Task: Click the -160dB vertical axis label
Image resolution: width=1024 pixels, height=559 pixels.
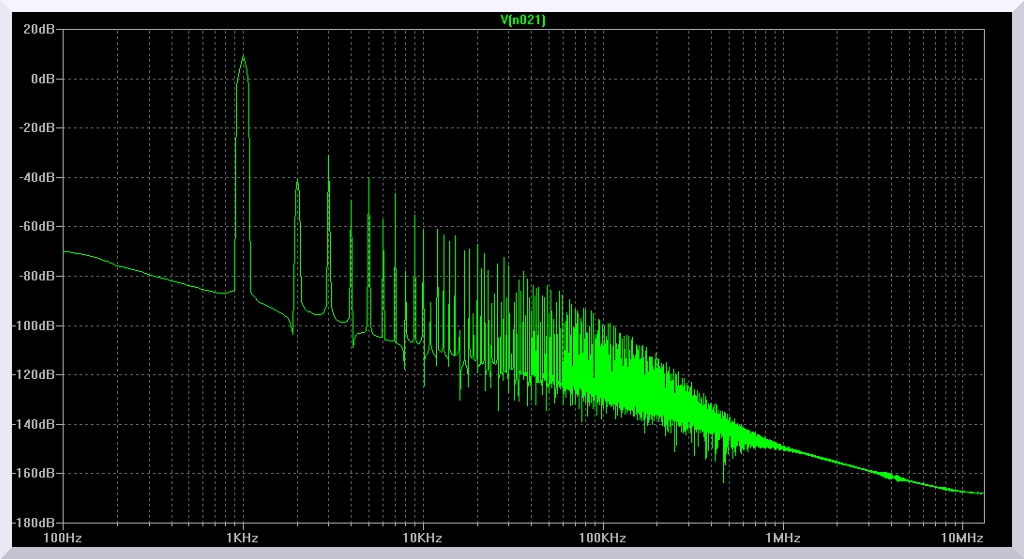Action: click(x=34, y=473)
